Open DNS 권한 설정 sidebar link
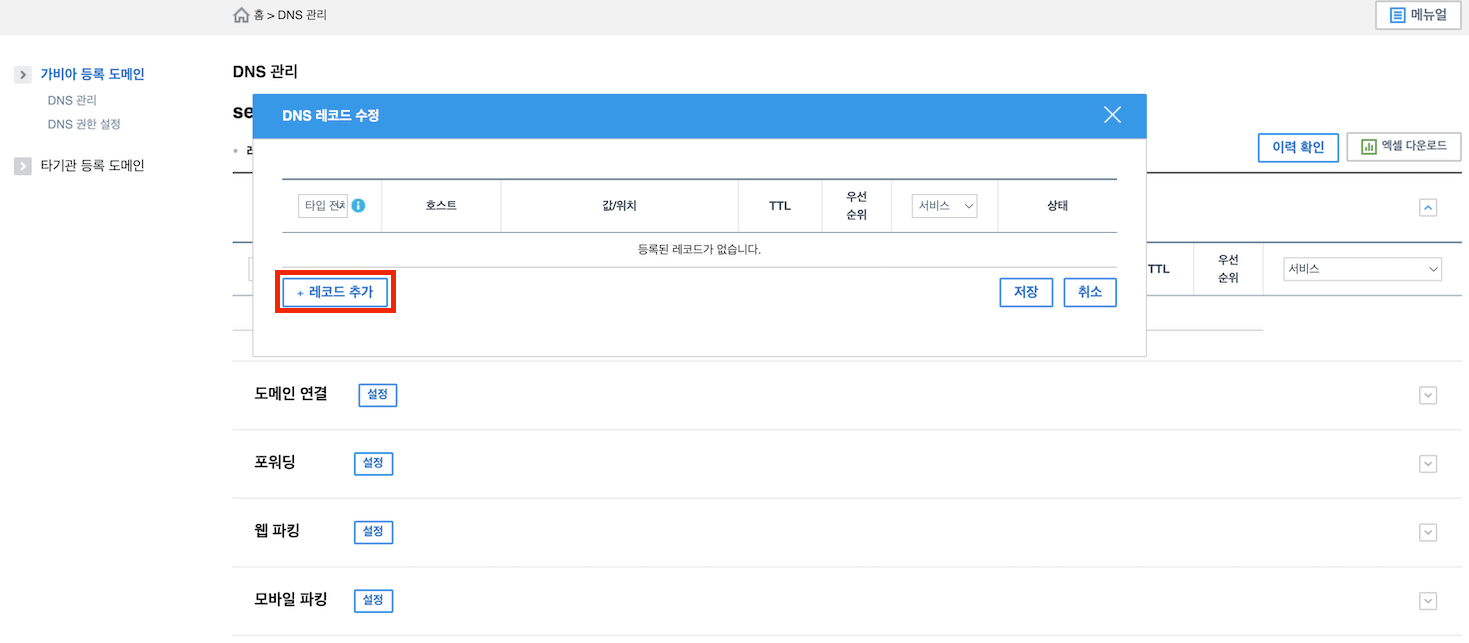This screenshot has height=643, width=1469. point(84,124)
